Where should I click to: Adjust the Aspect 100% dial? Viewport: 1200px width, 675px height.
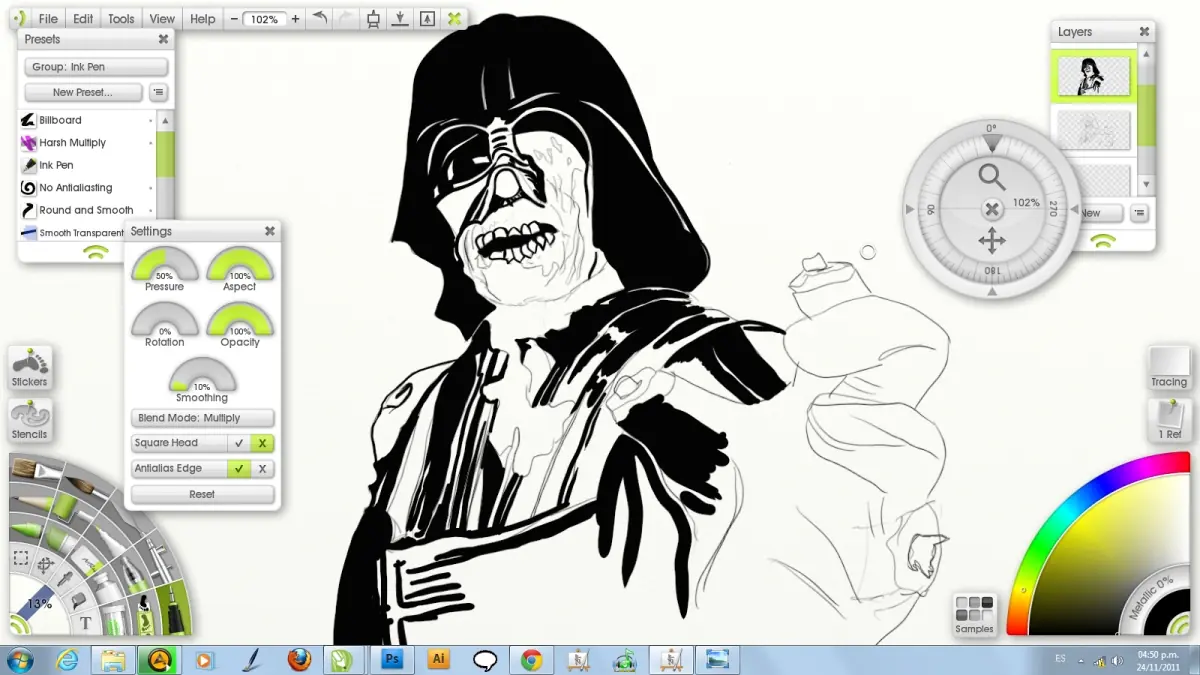(x=240, y=268)
